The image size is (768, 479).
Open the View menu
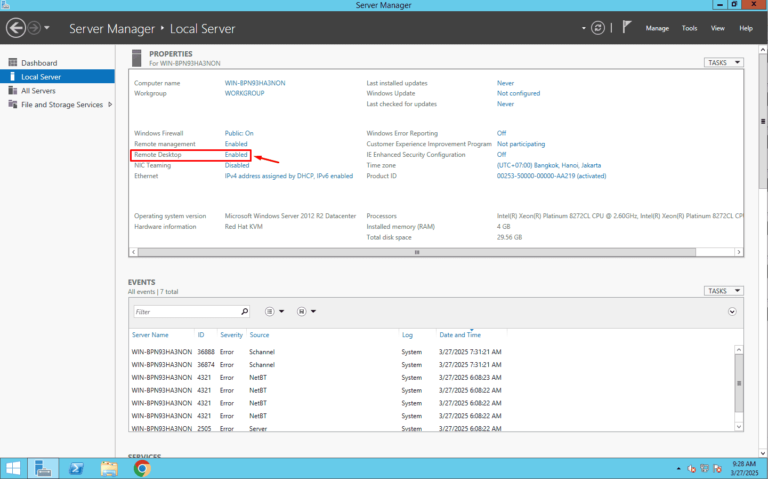(718, 28)
